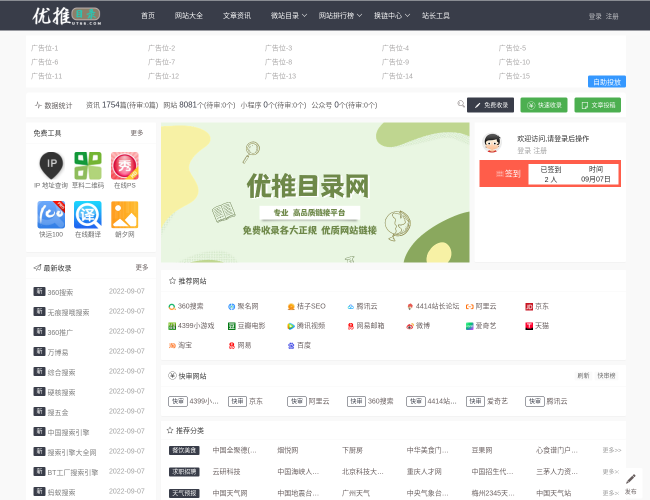Click the 发布 pencil icon
The width and height of the screenshot is (650, 500).
point(631,479)
